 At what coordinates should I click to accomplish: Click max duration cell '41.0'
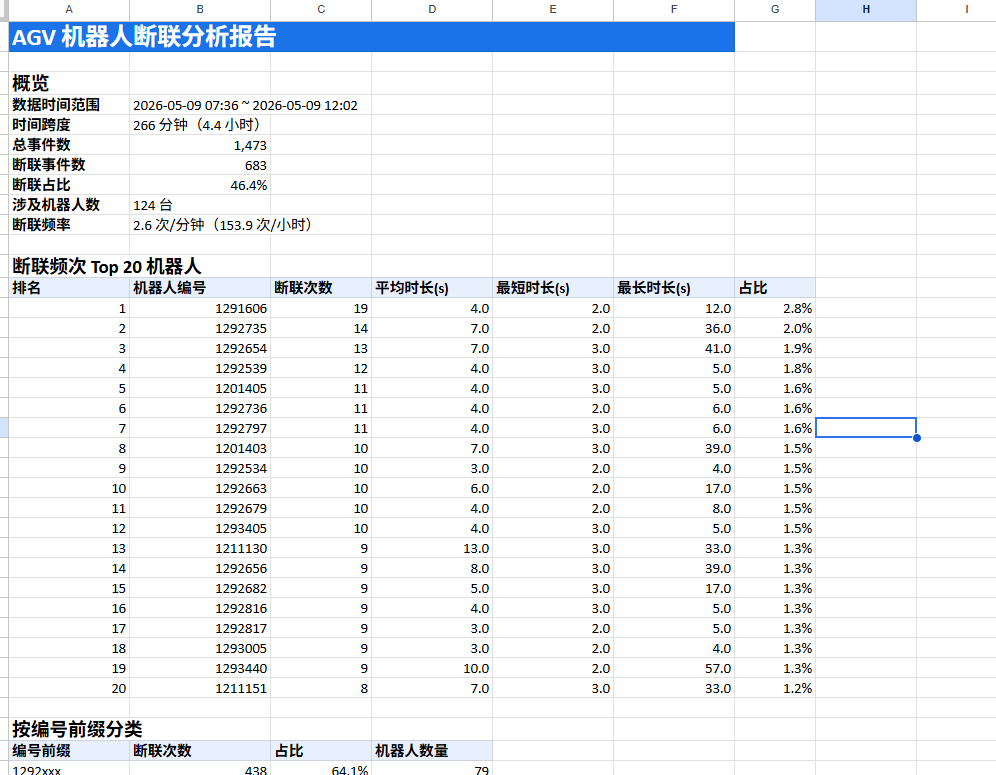[673, 348]
